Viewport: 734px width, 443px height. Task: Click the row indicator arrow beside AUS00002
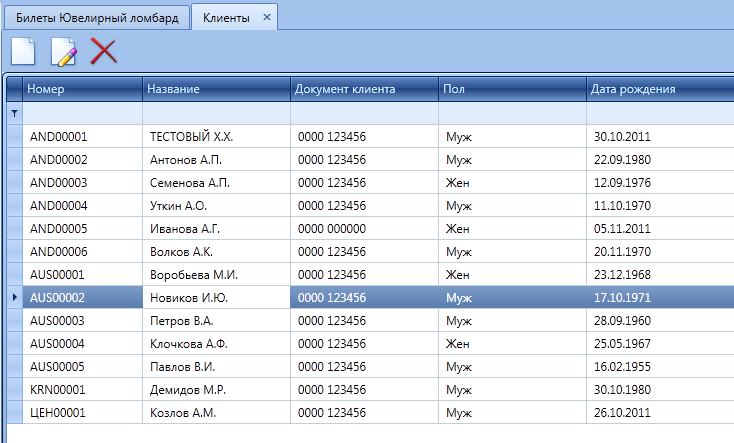[x=13, y=297]
